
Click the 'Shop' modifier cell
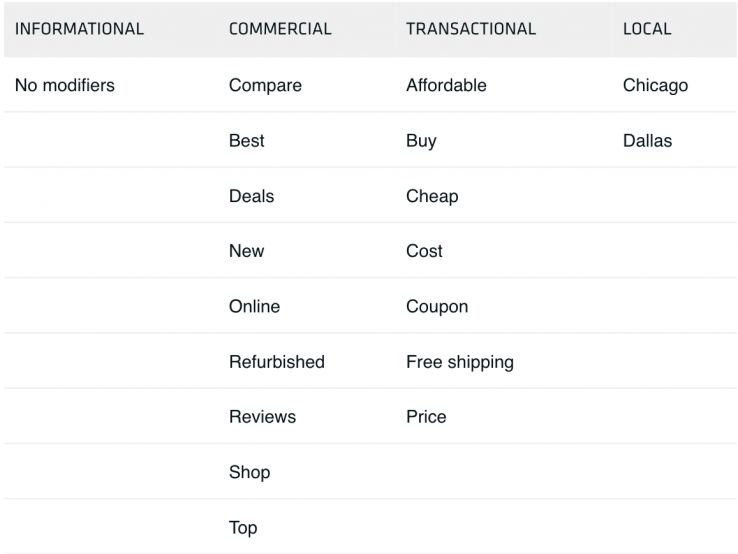(249, 472)
